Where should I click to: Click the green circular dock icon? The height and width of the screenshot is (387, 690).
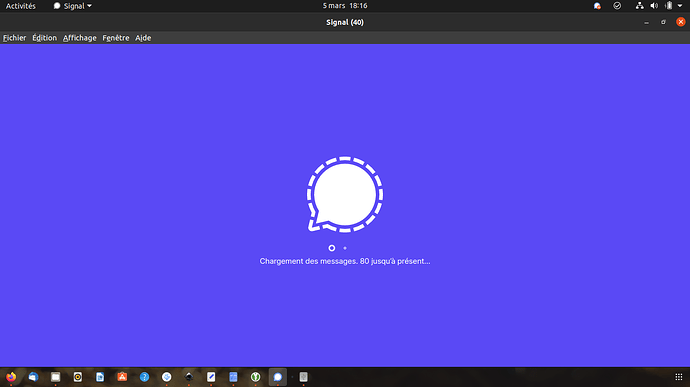click(255, 377)
